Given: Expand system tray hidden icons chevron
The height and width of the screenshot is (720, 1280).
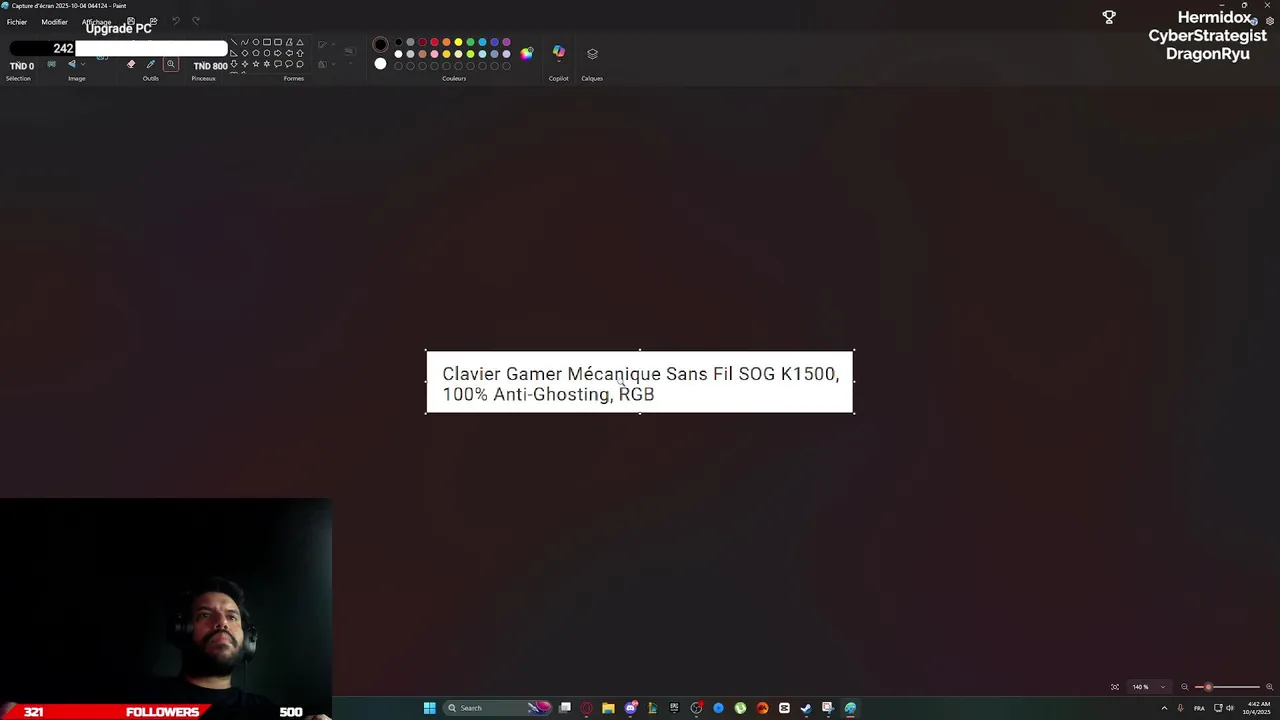Looking at the screenshot, I should (1163, 708).
